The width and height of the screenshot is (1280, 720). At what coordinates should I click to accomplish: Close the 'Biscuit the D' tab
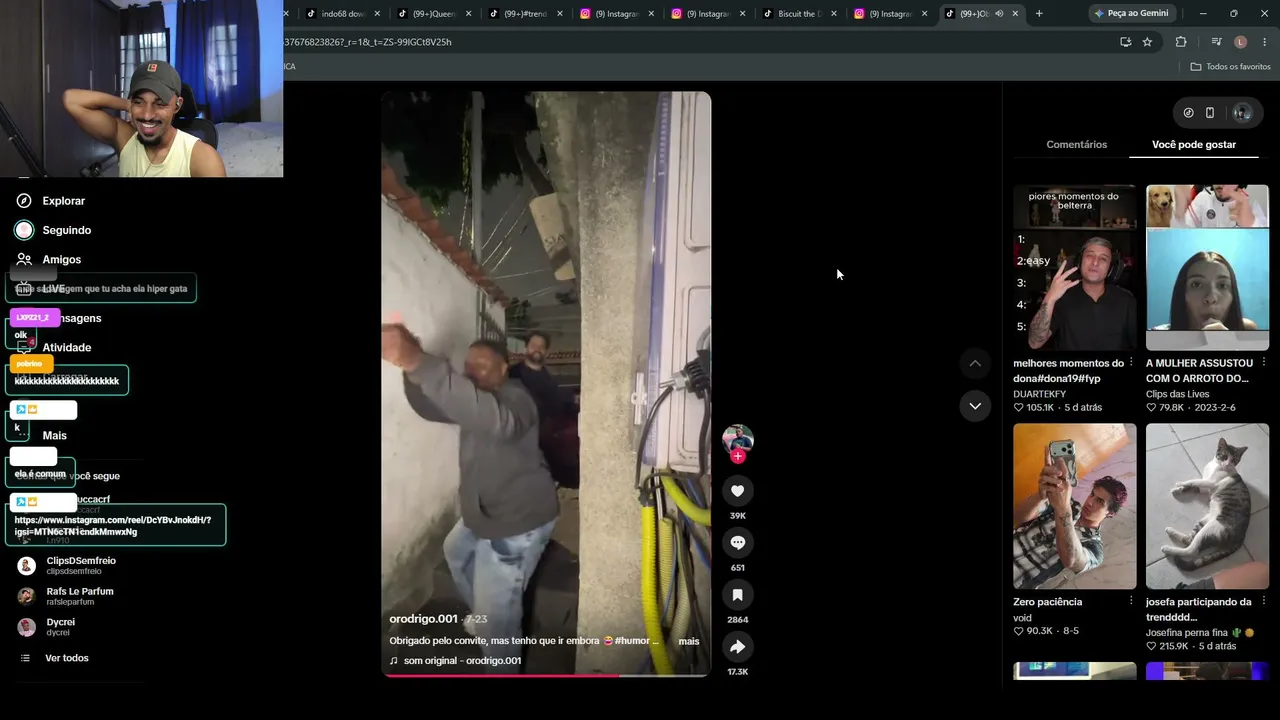click(x=834, y=14)
